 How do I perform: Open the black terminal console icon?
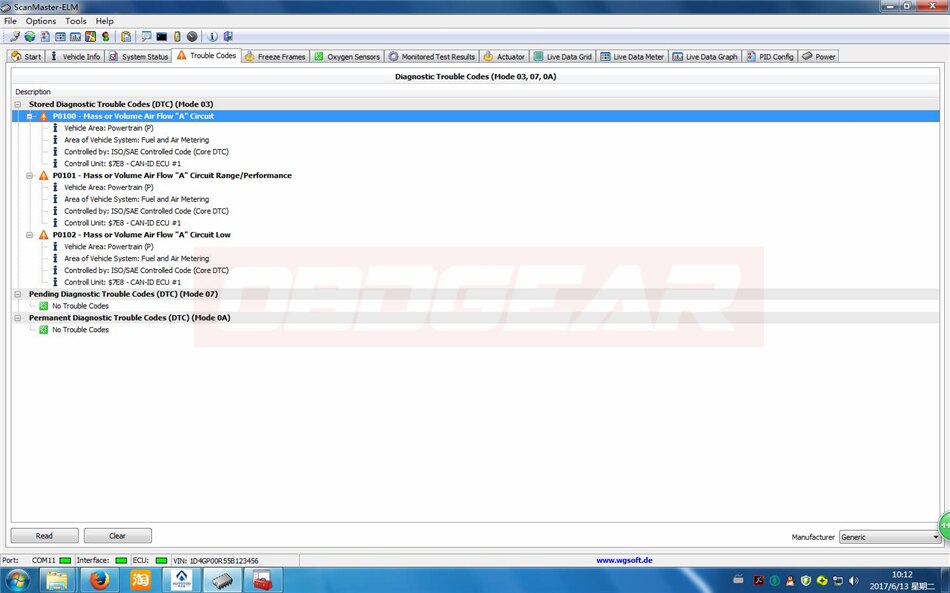click(162, 36)
